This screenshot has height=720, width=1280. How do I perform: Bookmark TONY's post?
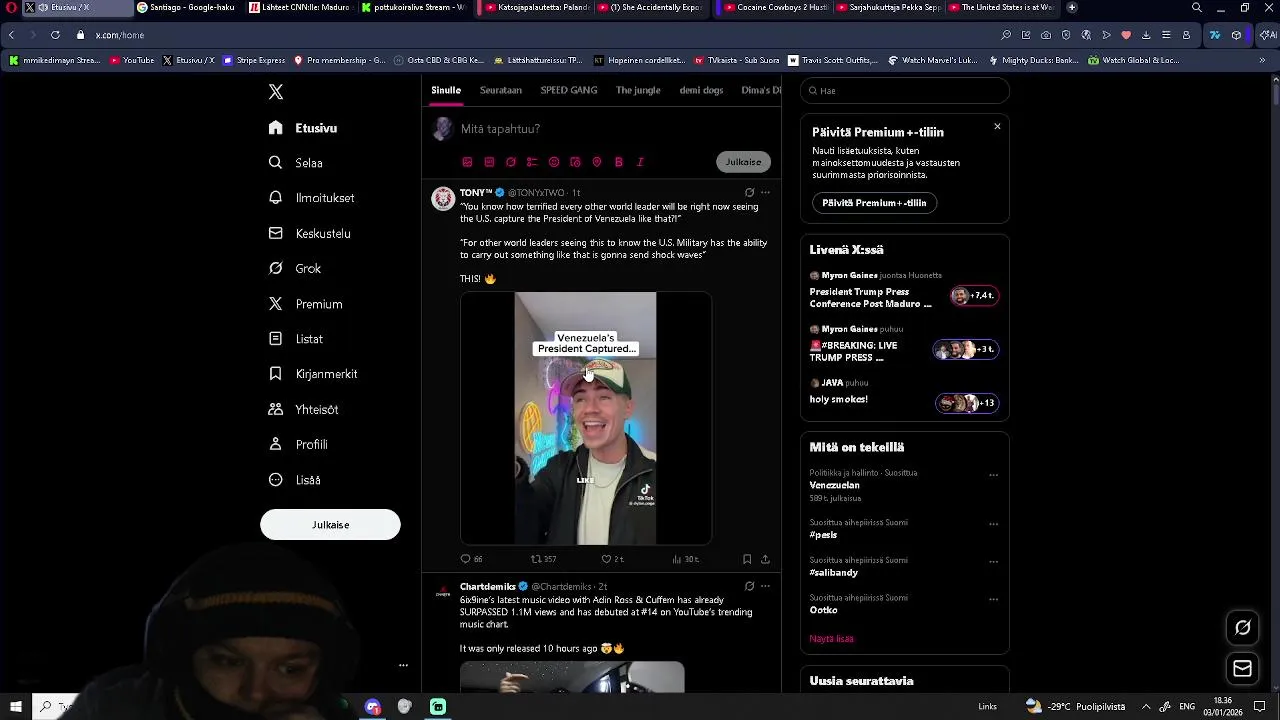click(x=747, y=559)
